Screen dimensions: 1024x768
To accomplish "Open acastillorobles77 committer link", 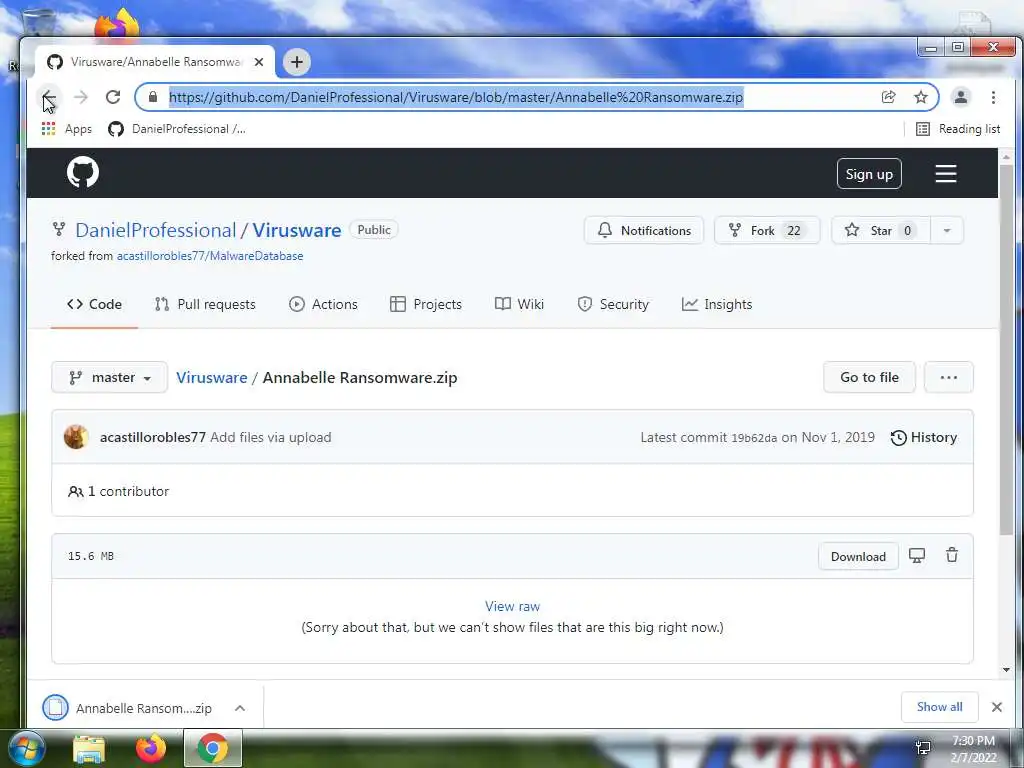I will [153, 438].
